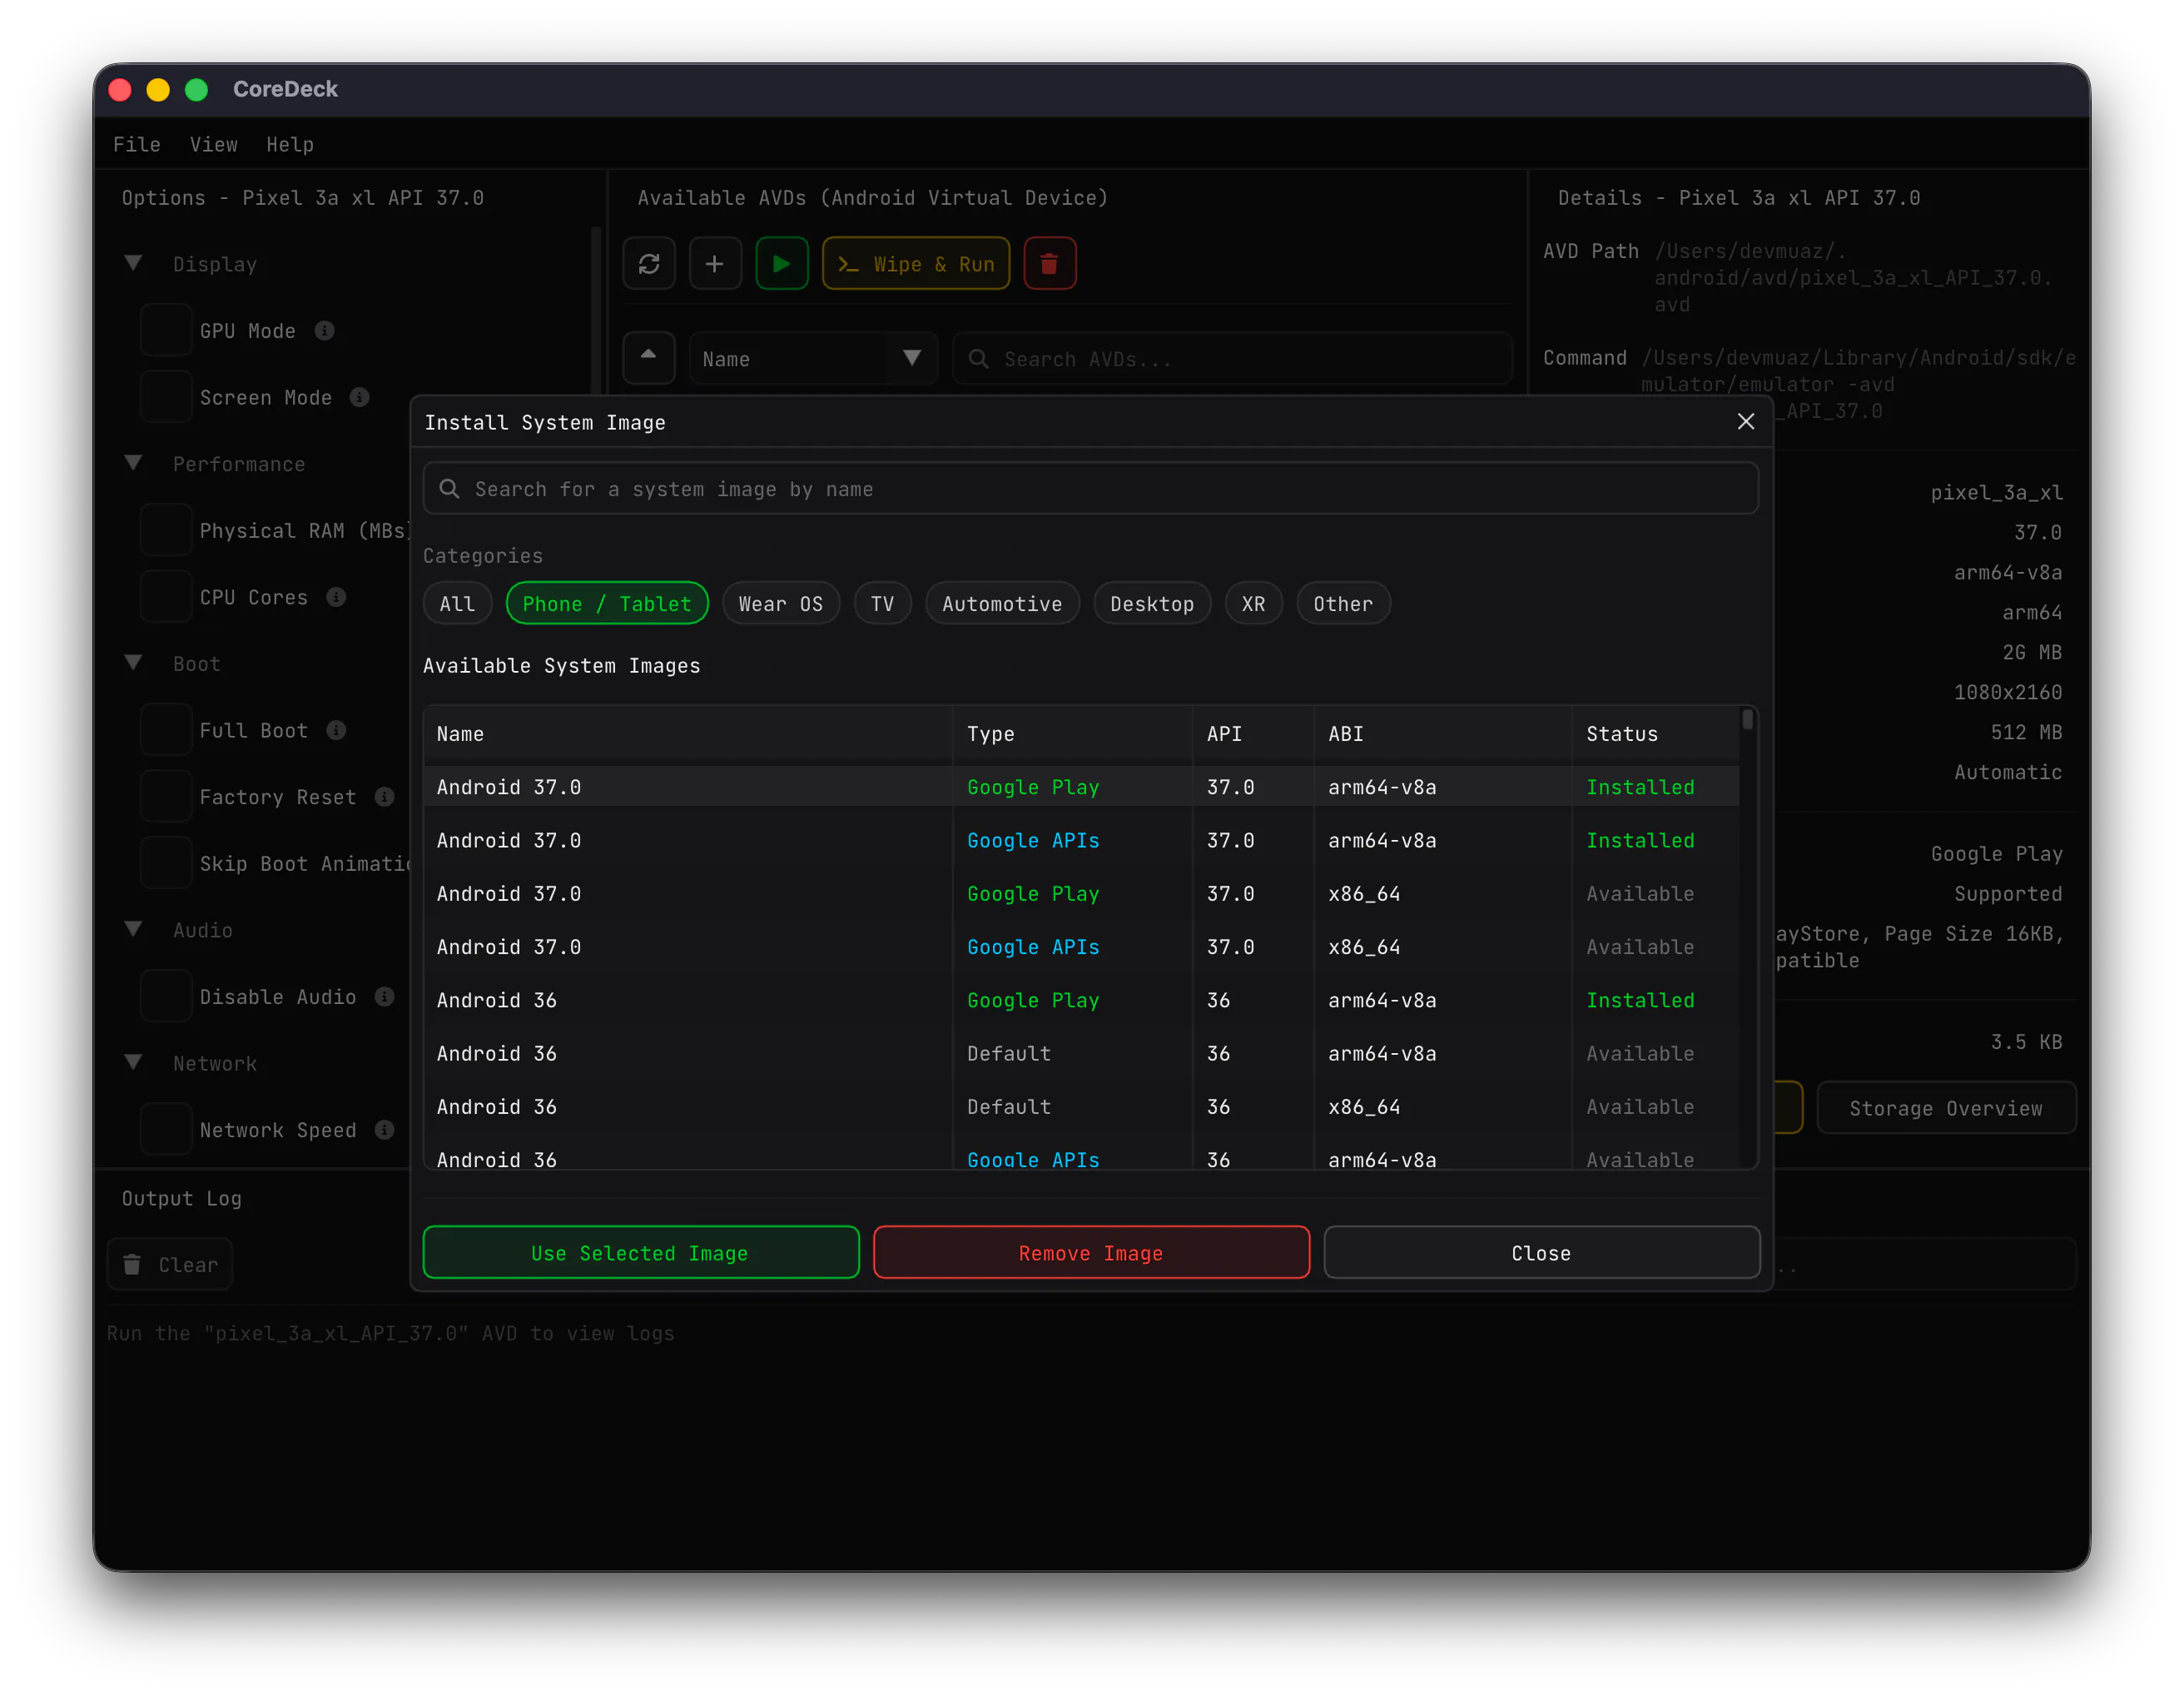The image size is (2184, 1695).
Task: Toggle the CPU Cores checkbox
Action: (x=166, y=596)
